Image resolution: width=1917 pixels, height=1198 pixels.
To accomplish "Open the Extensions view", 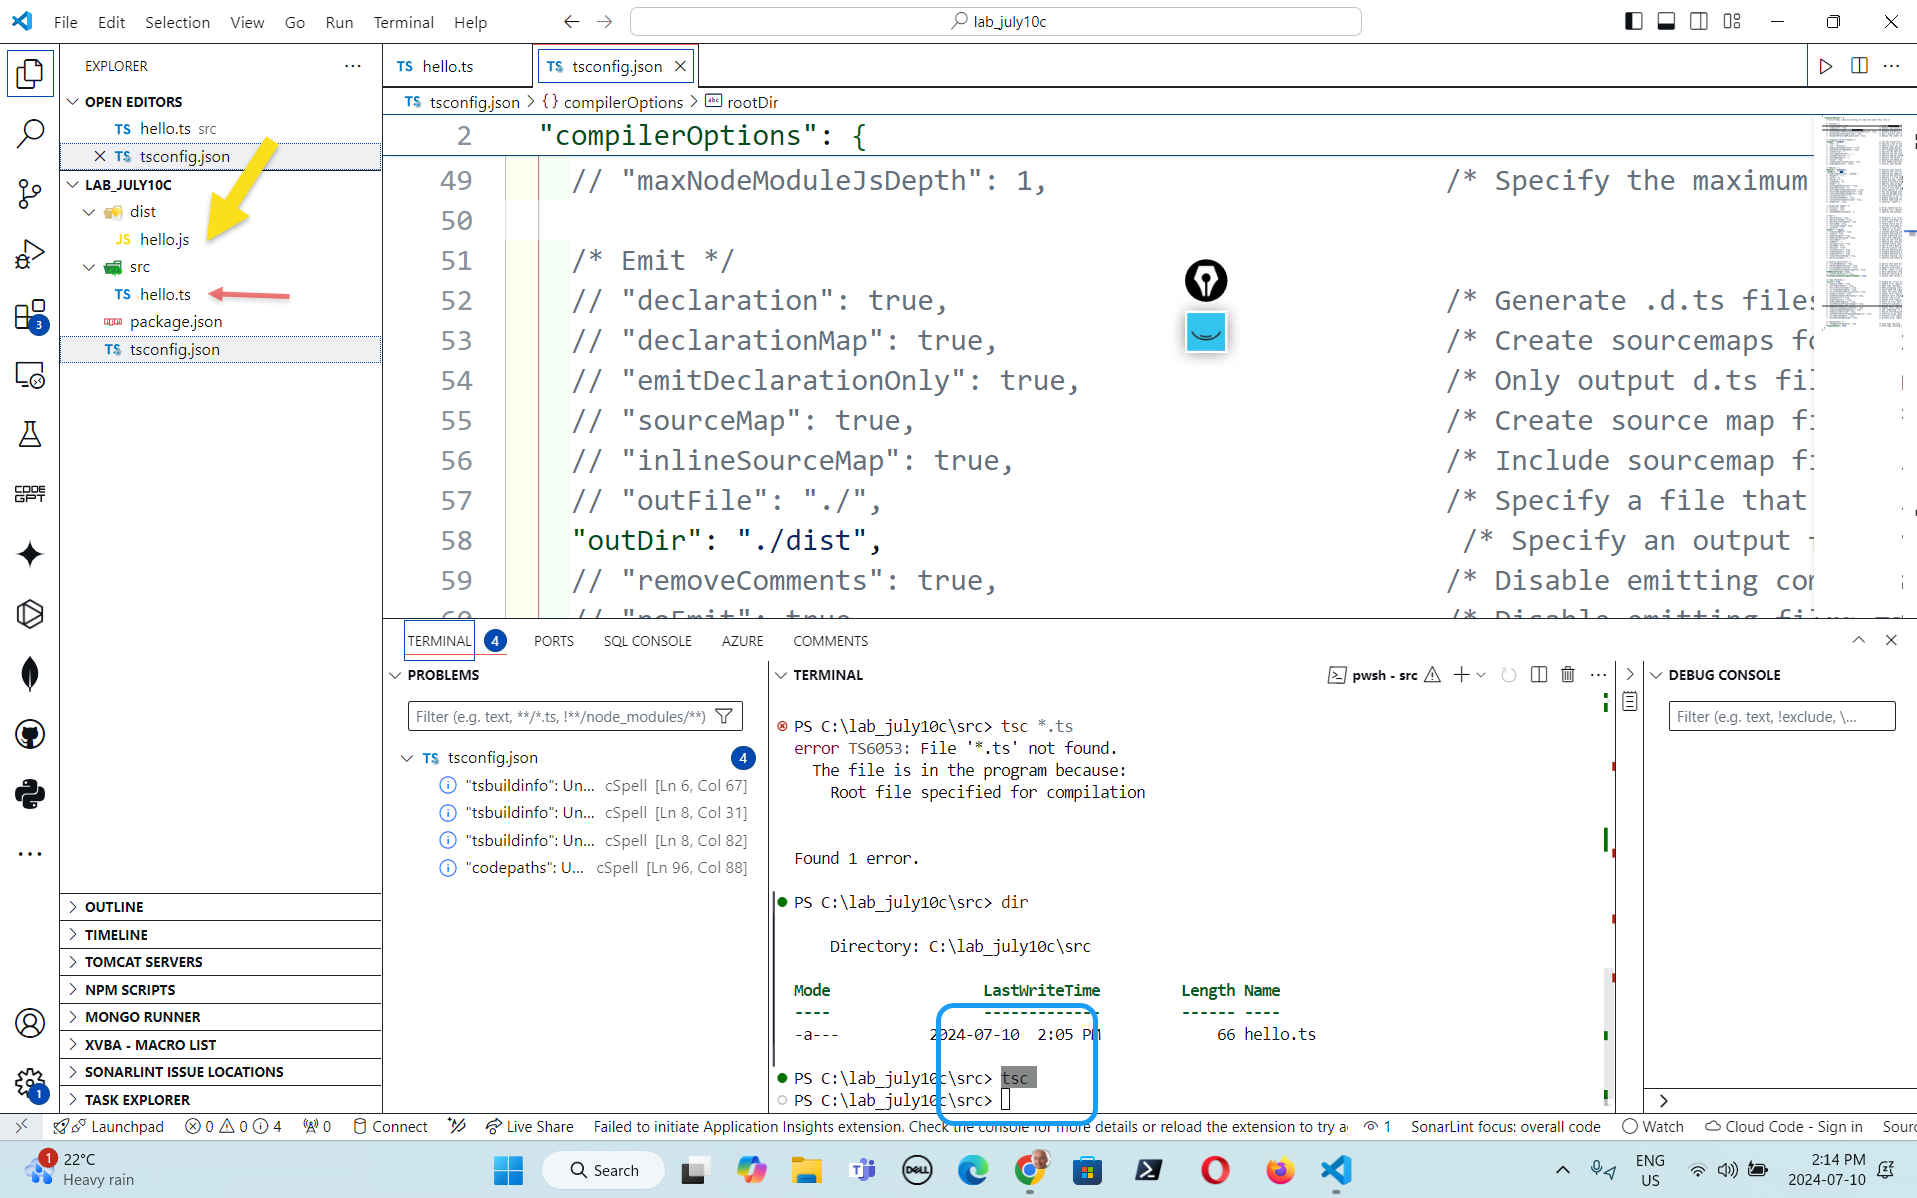I will click(30, 315).
